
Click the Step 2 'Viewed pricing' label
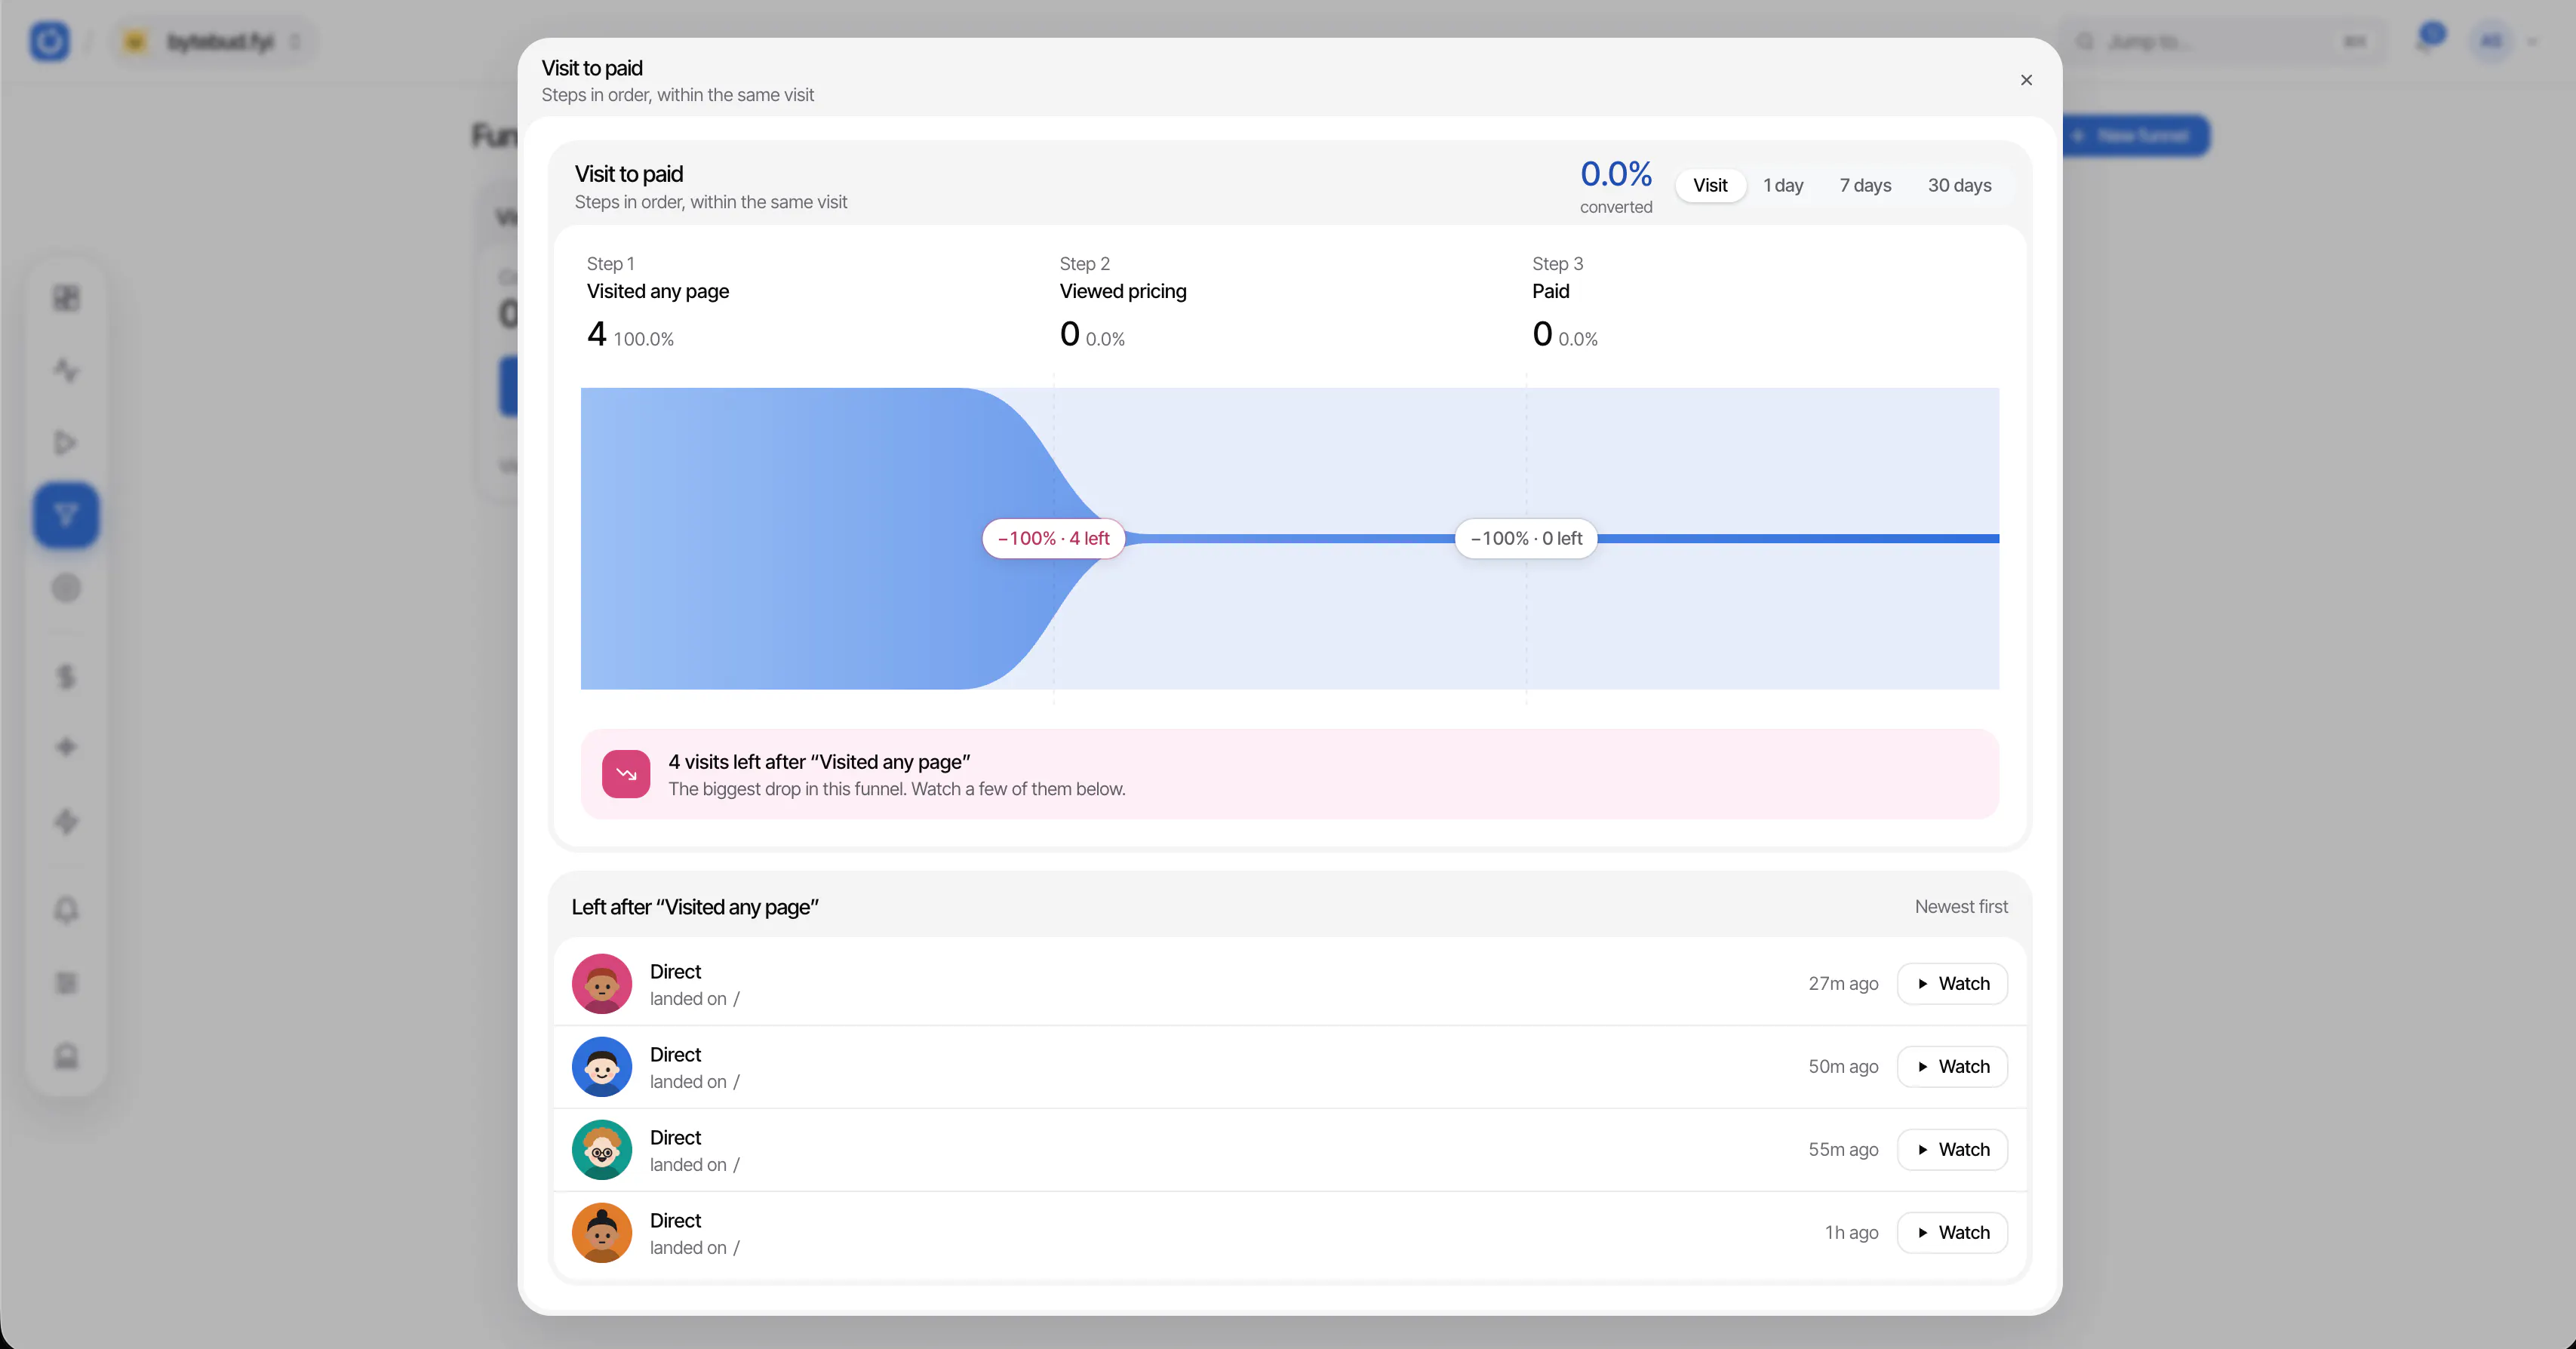point(1123,291)
